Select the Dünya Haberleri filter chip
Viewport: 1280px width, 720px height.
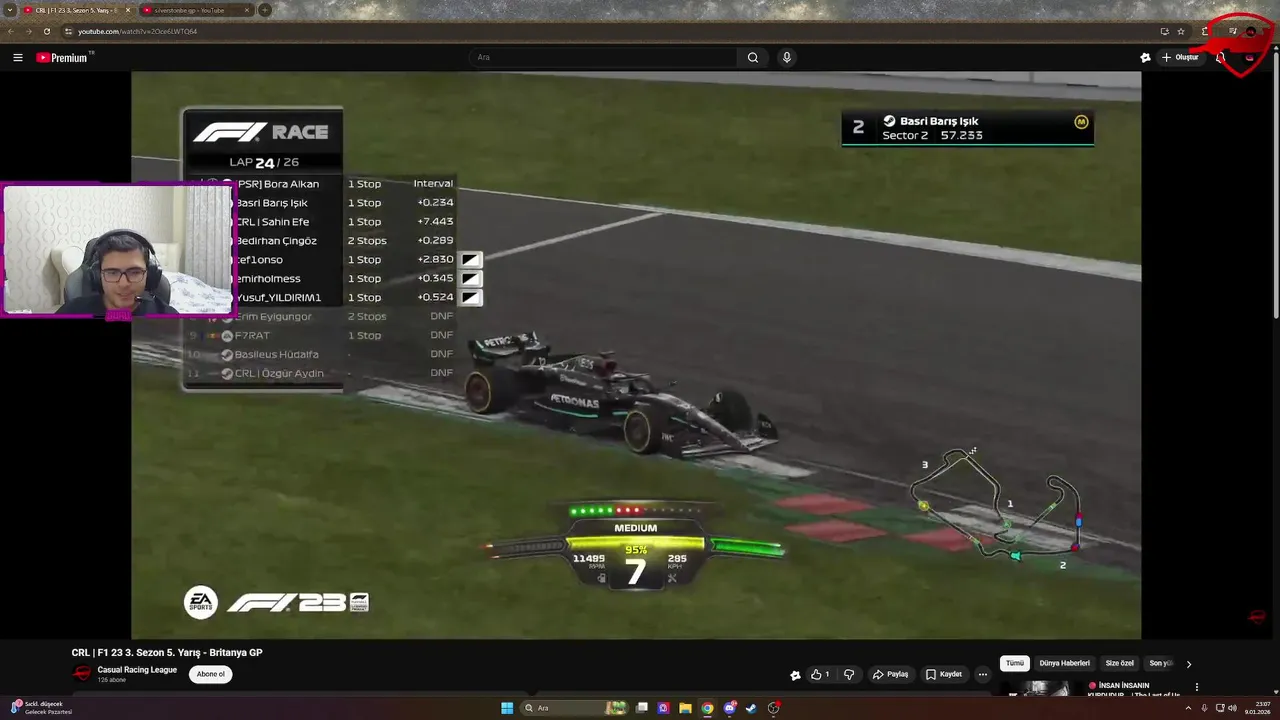tap(1064, 663)
